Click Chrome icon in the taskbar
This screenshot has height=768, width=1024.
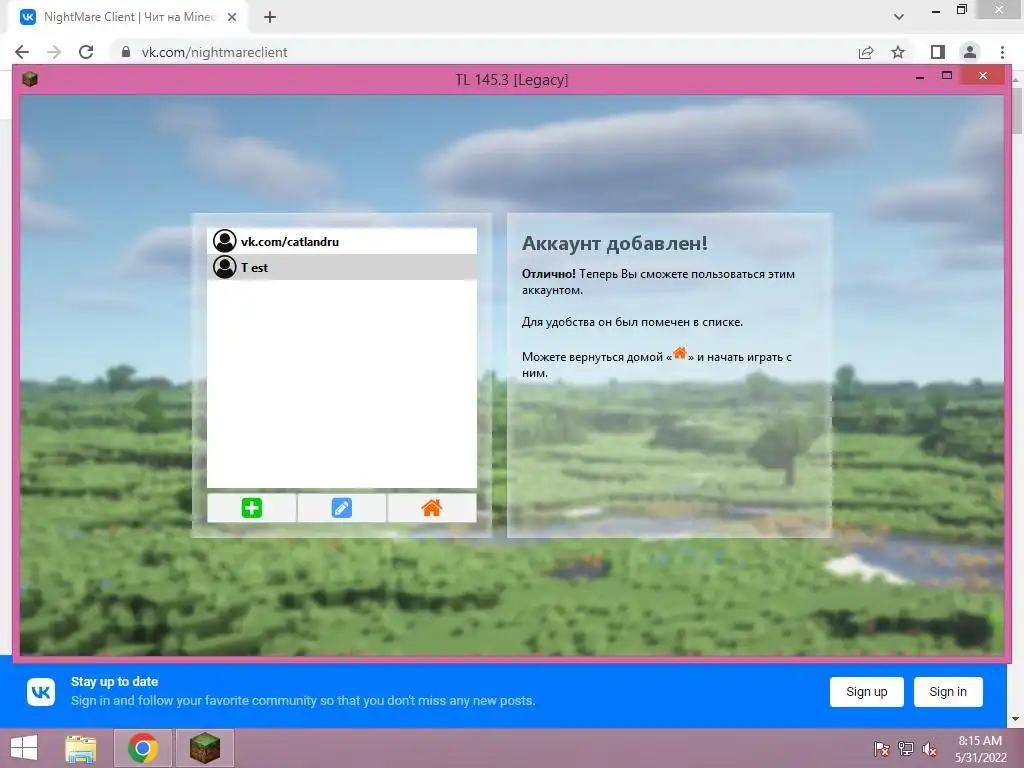tap(143, 748)
